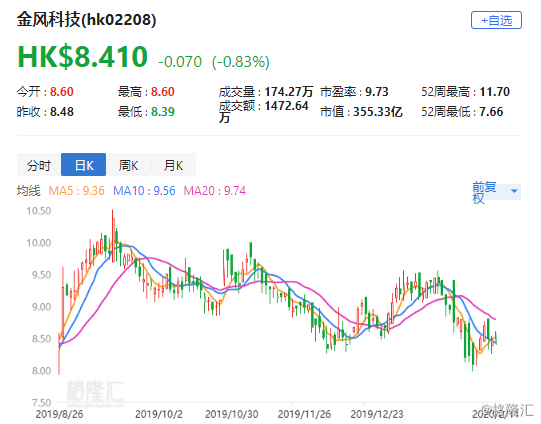The height and width of the screenshot is (424, 541).
Task: Click the price change -0.070
Action: 180,62
